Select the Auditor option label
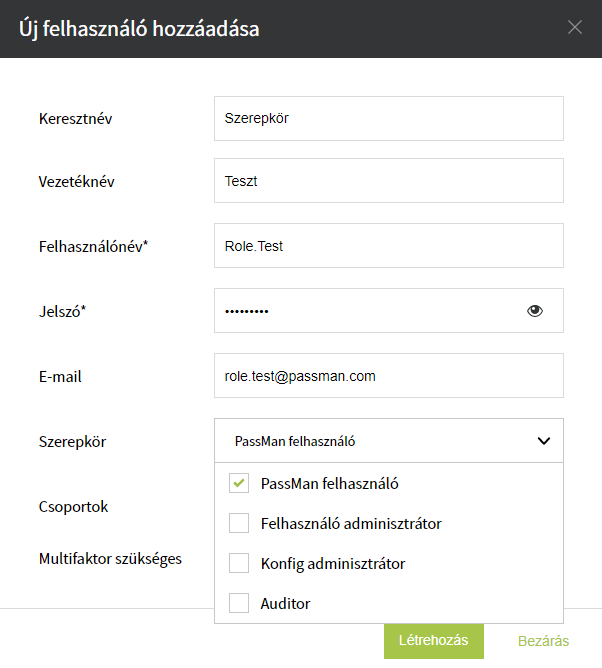The image size is (602, 668). click(x=285, y=604)
